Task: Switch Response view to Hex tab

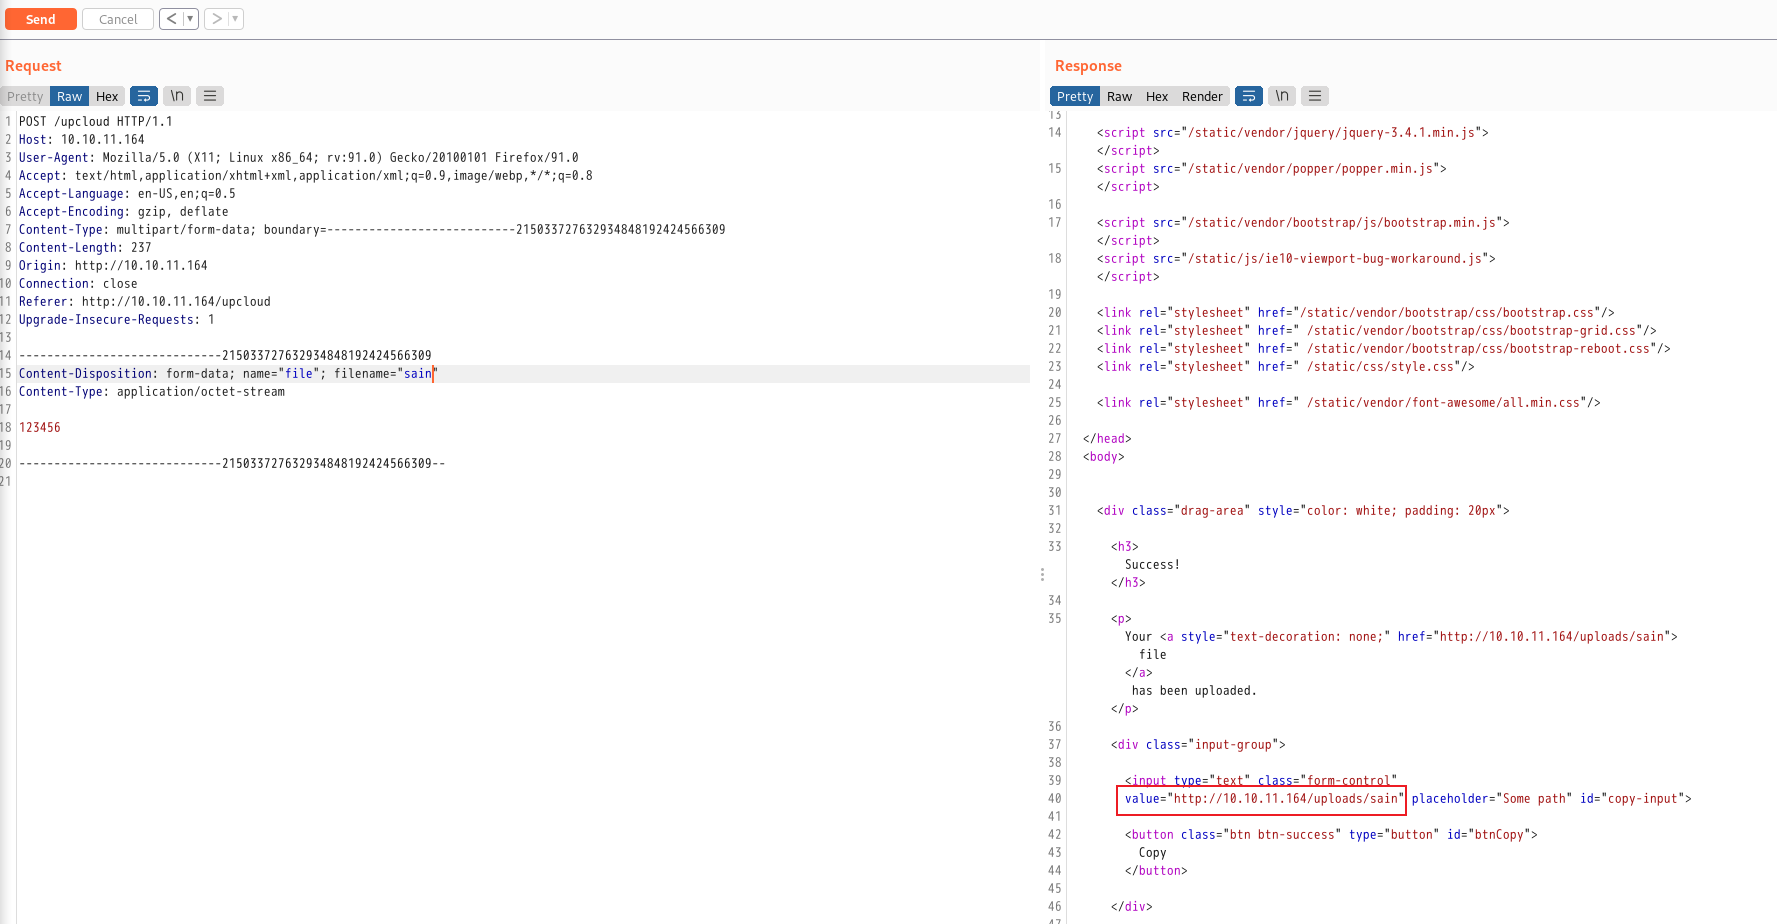Action: coord(1157,96)
